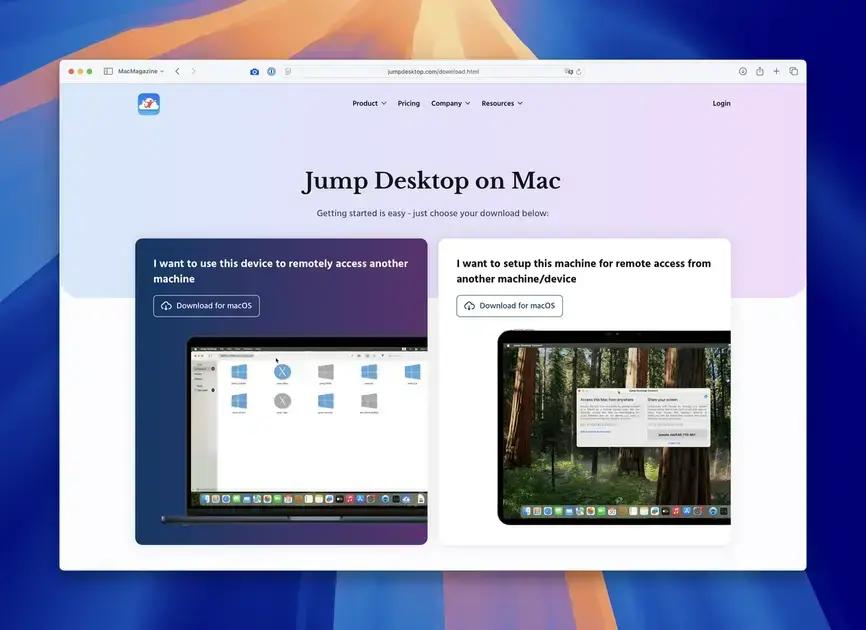The width and height of the screenshot is (866, 630).
Task: Show Safari downloads
Action: 743,71
